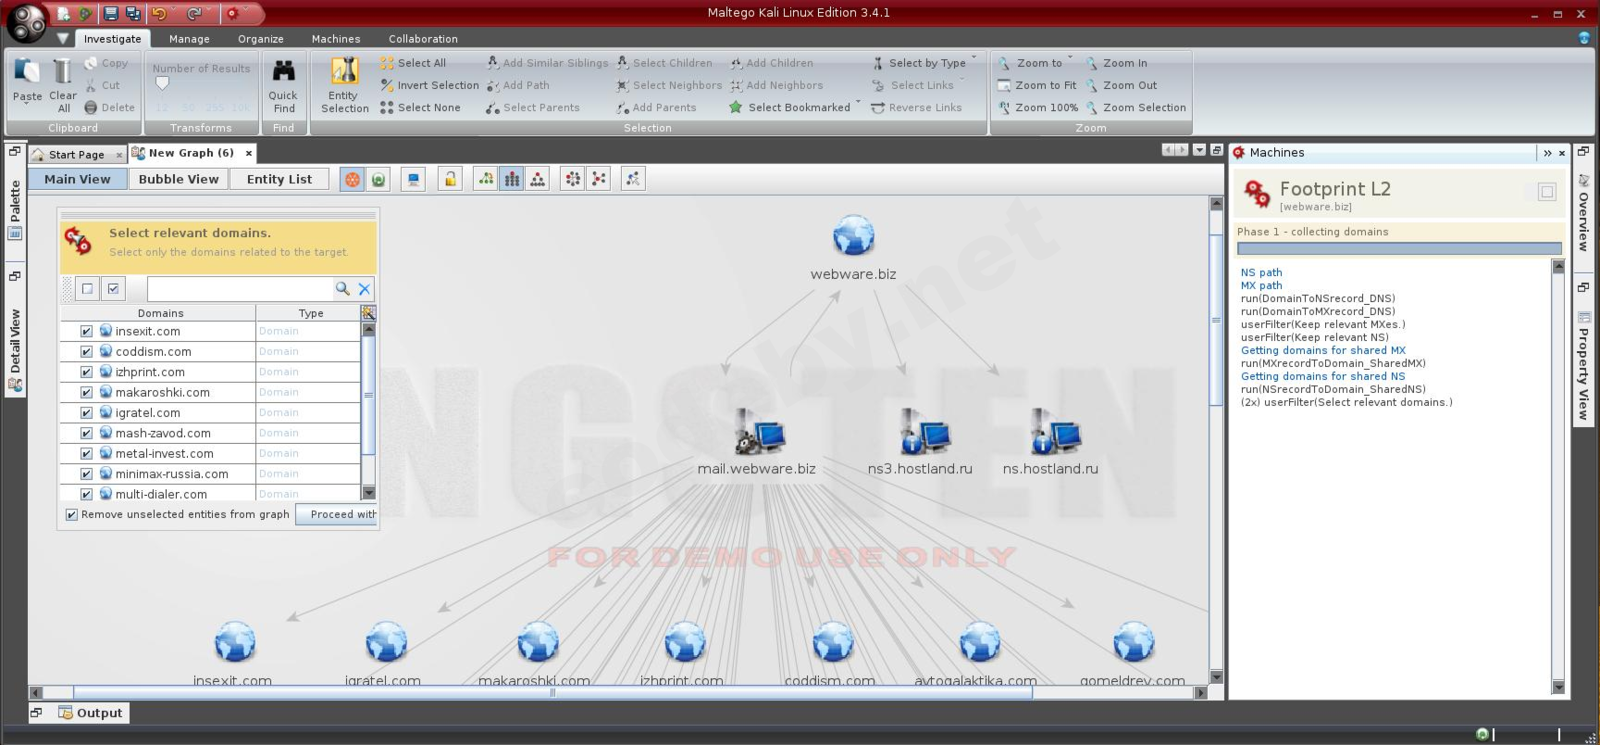Select the organic layout icon
This screenshot has width=1600, height=745.
coord(599,179)
